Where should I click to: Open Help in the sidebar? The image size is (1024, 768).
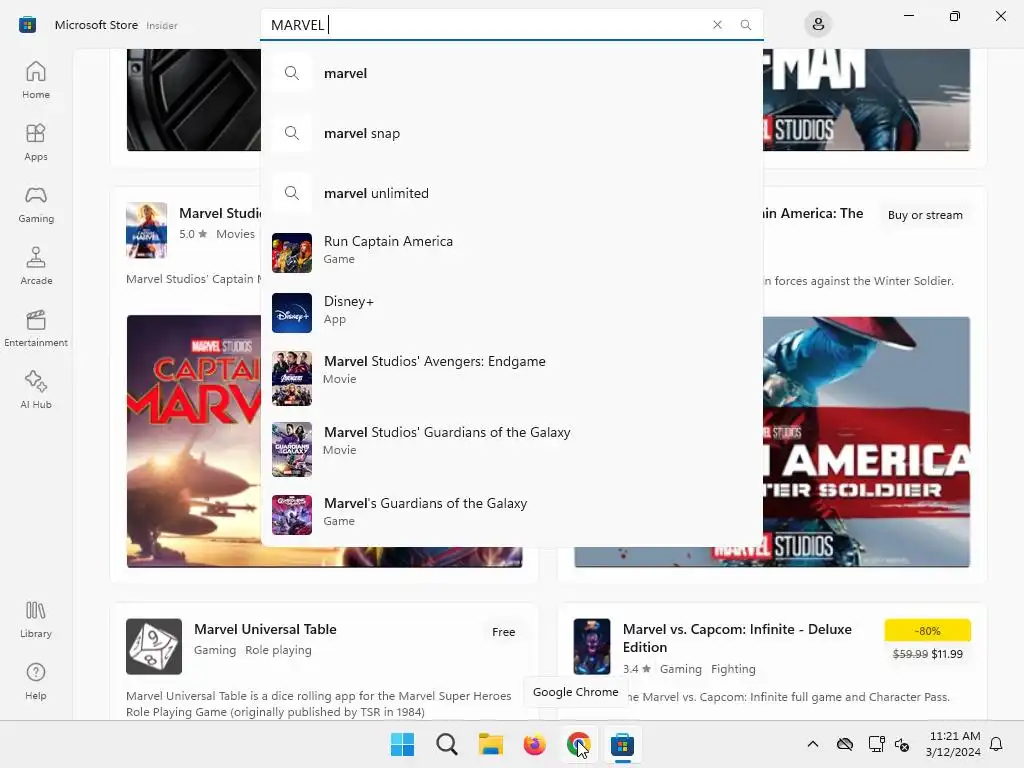point(36,681)
